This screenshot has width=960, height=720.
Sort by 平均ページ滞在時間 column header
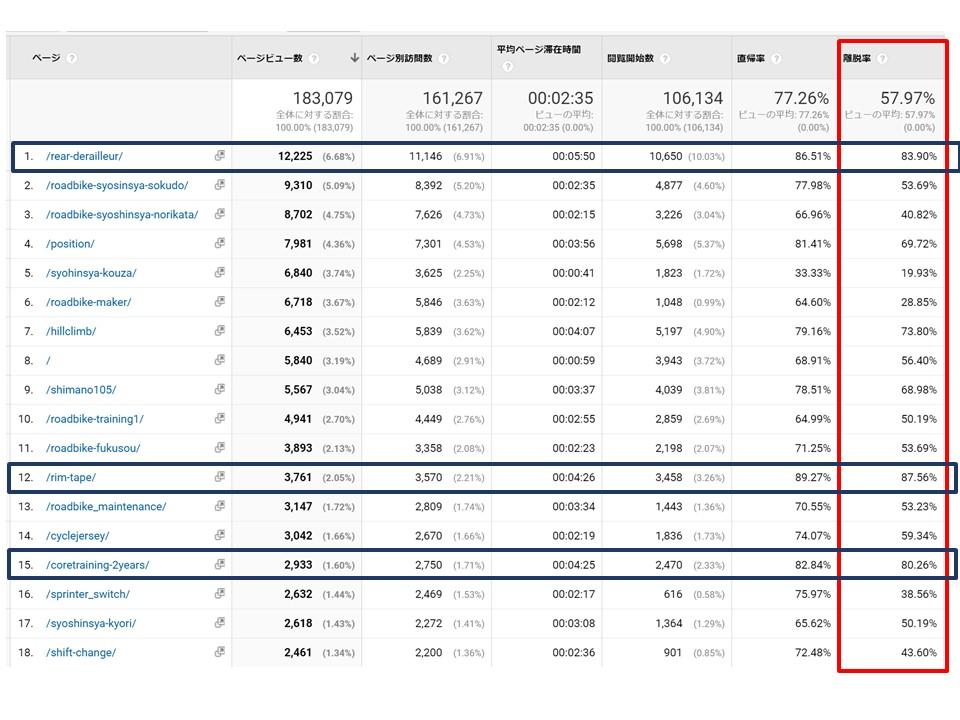click(x=539, y=49)
